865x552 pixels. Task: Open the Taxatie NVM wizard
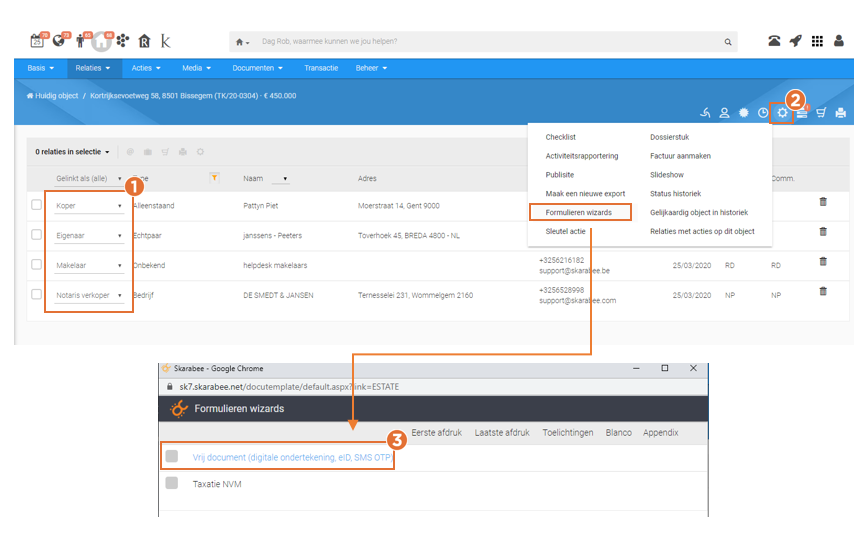click(x=217, y=484)
